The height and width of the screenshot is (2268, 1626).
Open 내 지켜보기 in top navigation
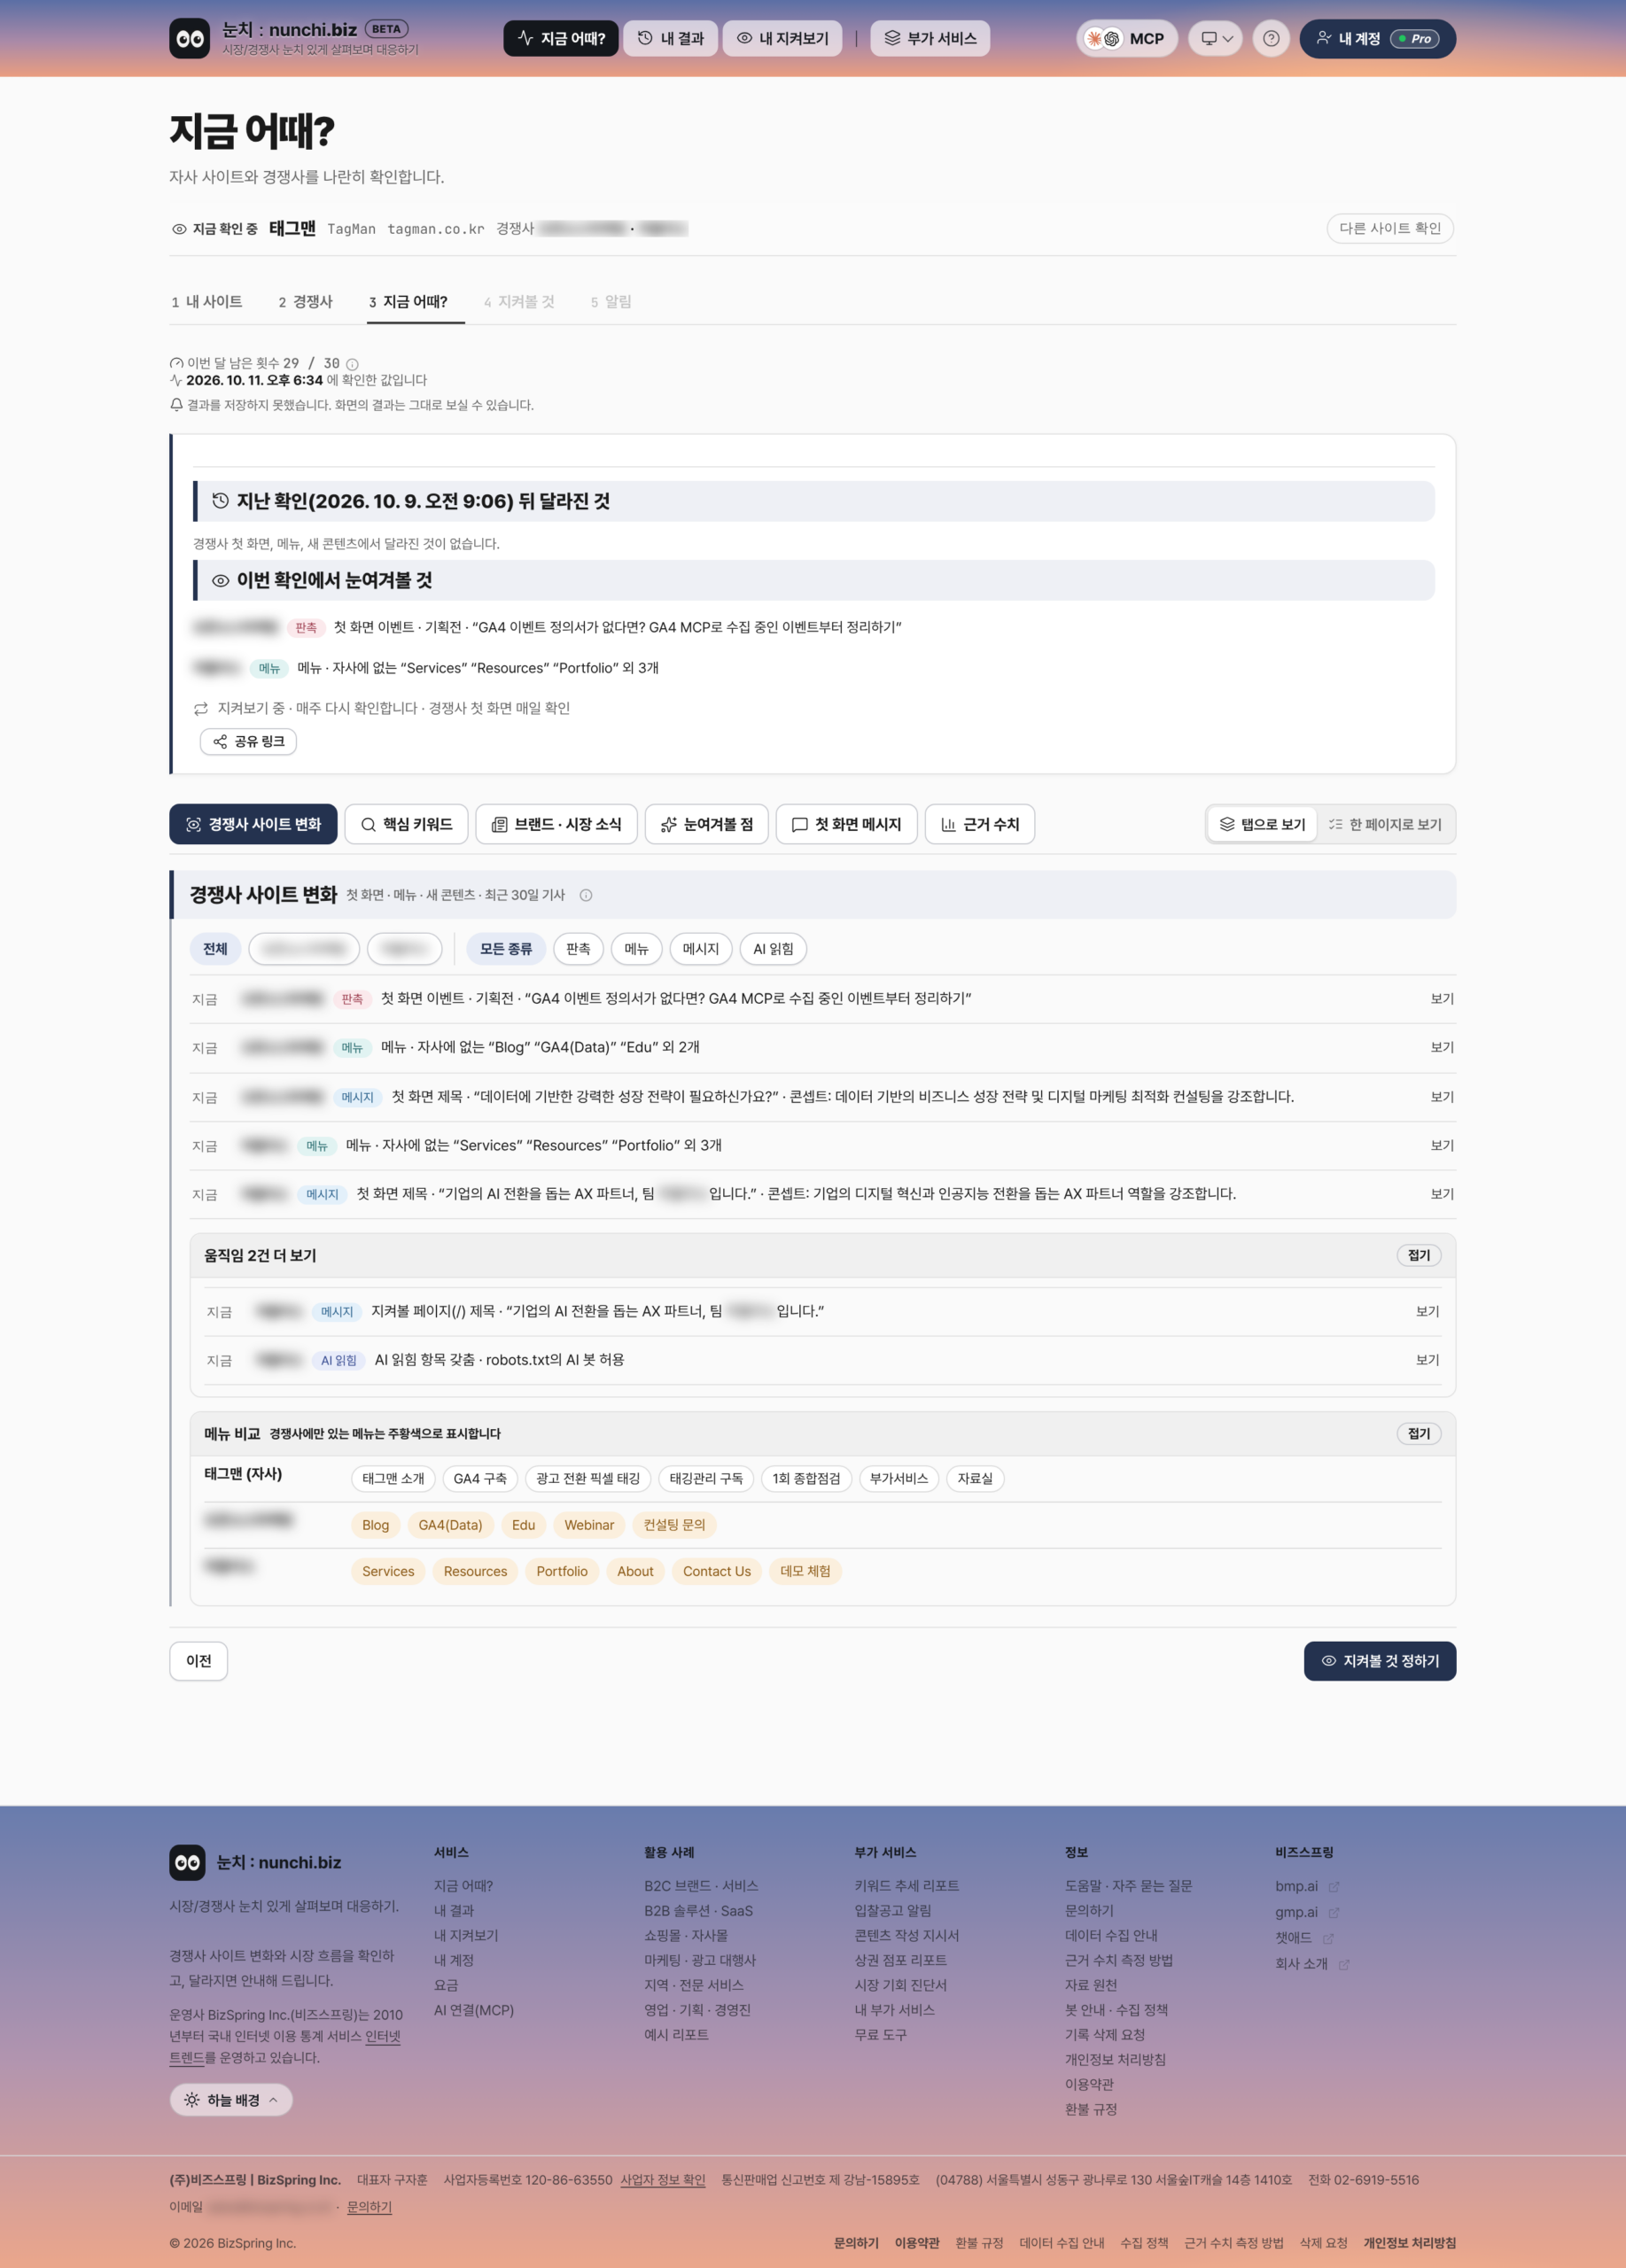[x=783, y=38]
